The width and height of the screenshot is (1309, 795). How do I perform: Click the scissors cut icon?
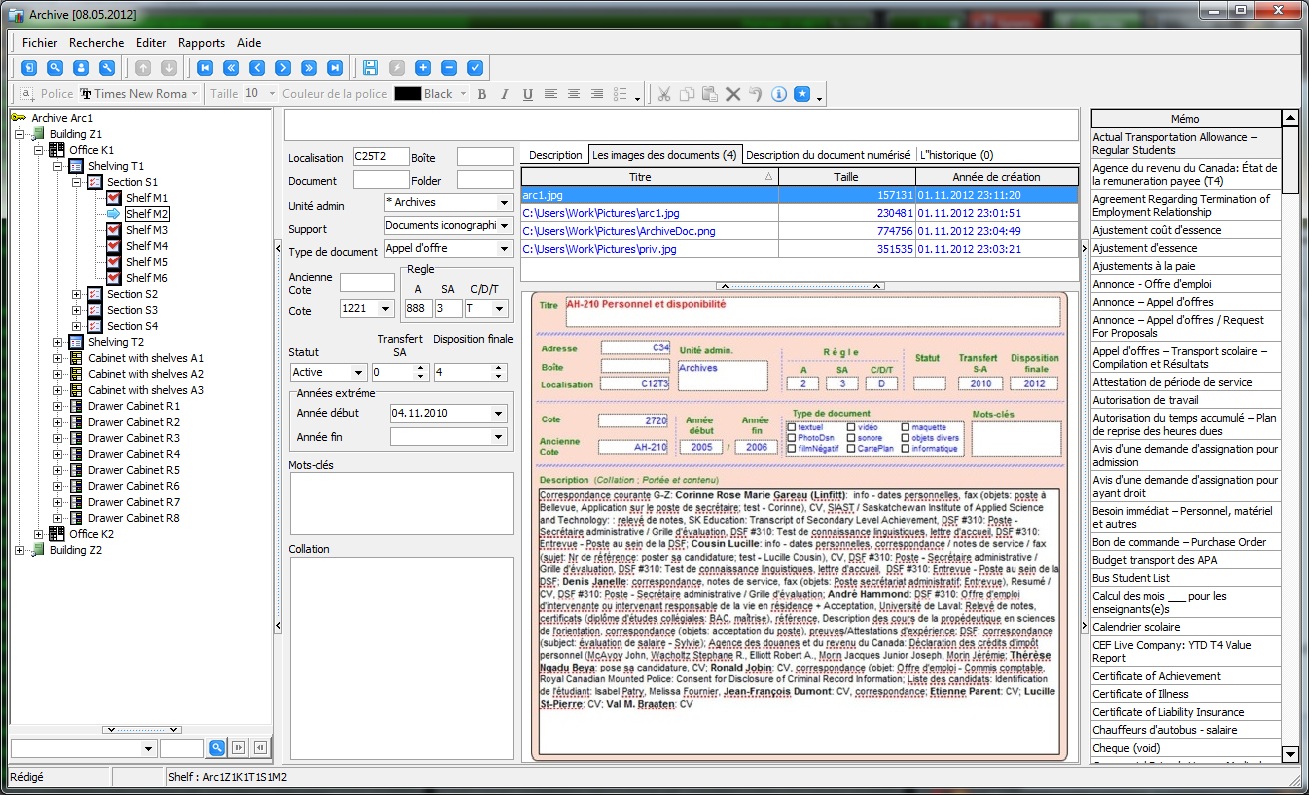pyautogui.click(x=663, y=94)
